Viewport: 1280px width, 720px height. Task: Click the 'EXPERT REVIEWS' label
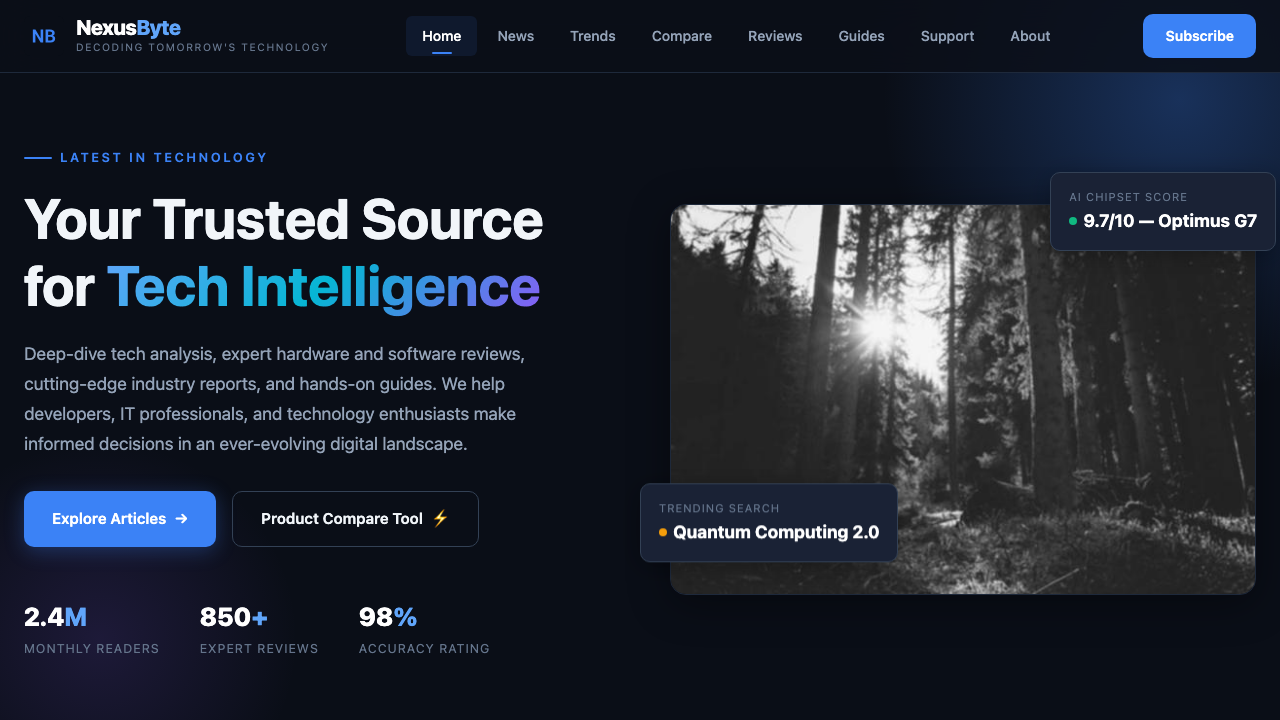point(259,648)
